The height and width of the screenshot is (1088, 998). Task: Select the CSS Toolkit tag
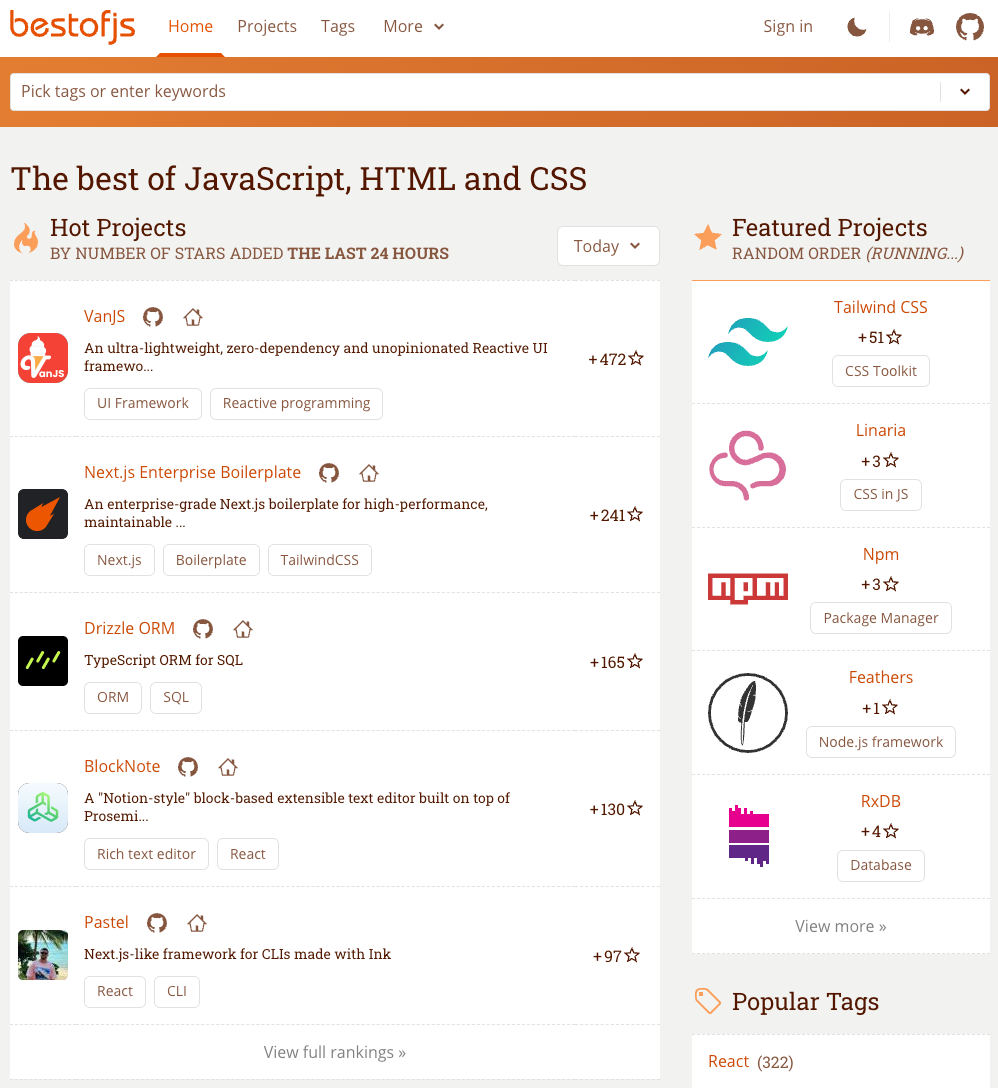(x=881, y=371)
